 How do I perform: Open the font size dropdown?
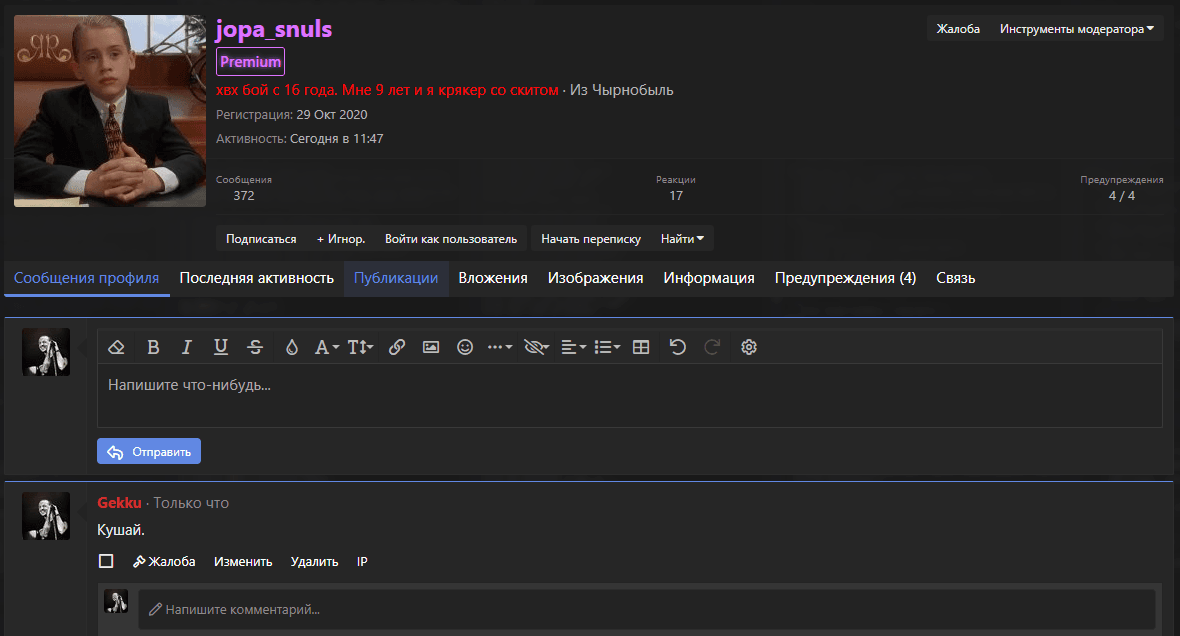(360, 347)
